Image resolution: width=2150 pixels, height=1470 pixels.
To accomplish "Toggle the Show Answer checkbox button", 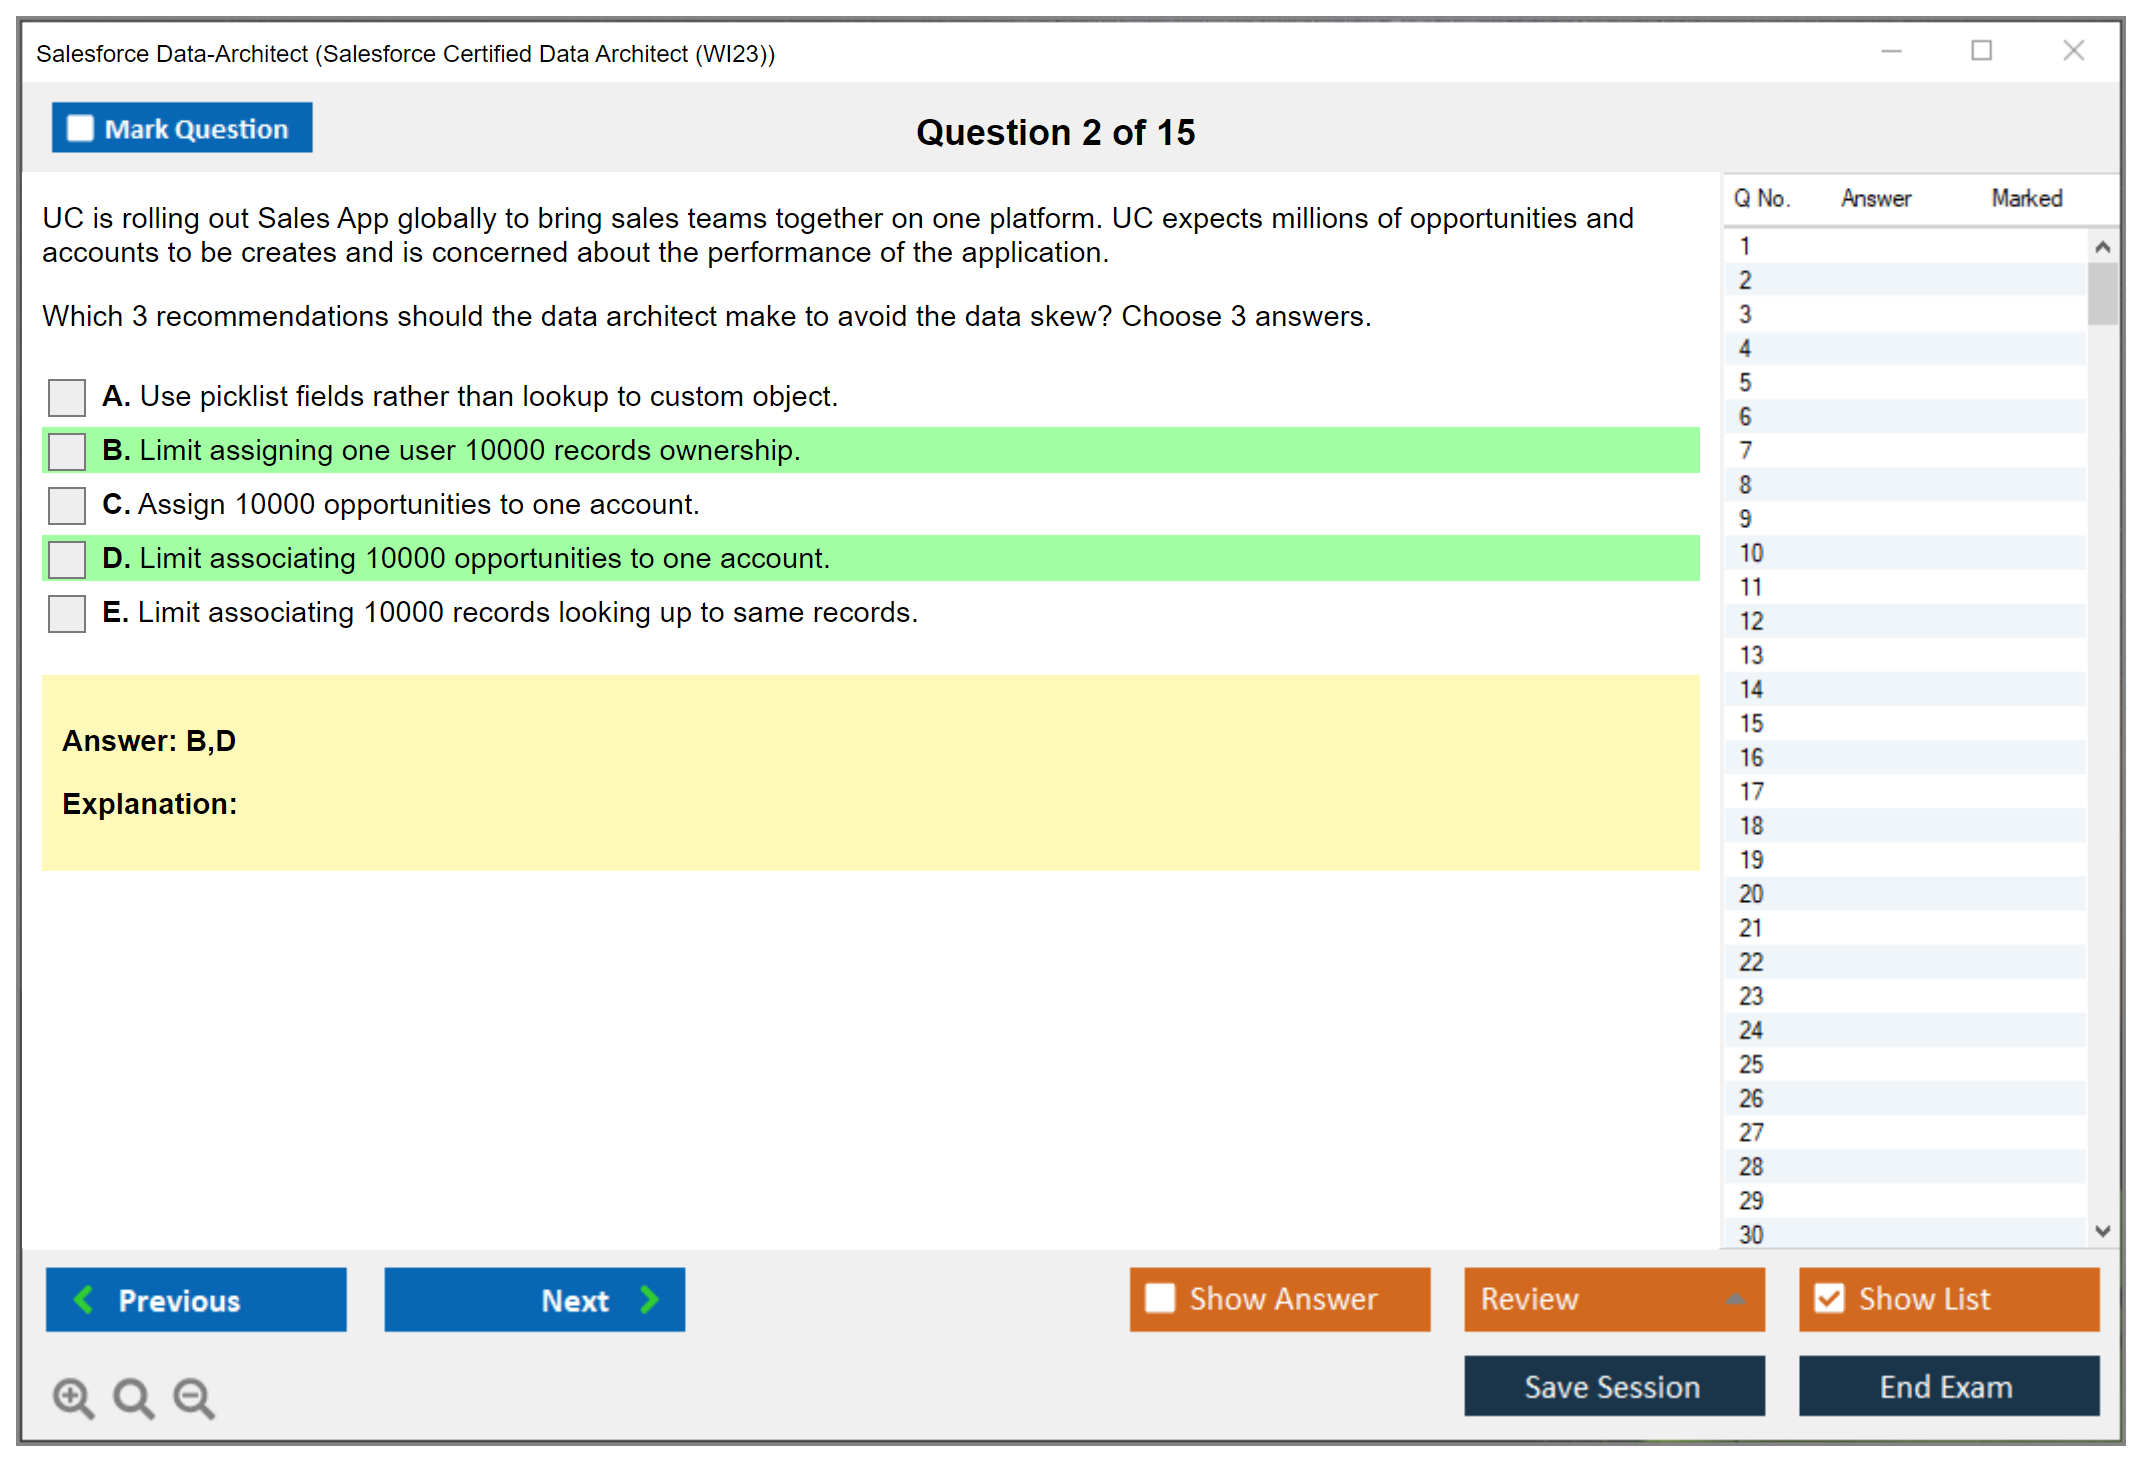I will [x=1160, y=1298].
